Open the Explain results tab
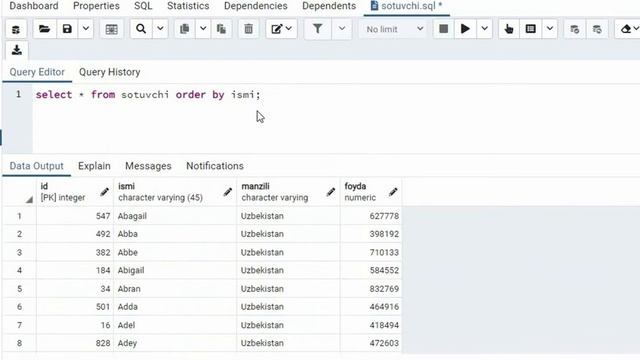 pos(94,166)
